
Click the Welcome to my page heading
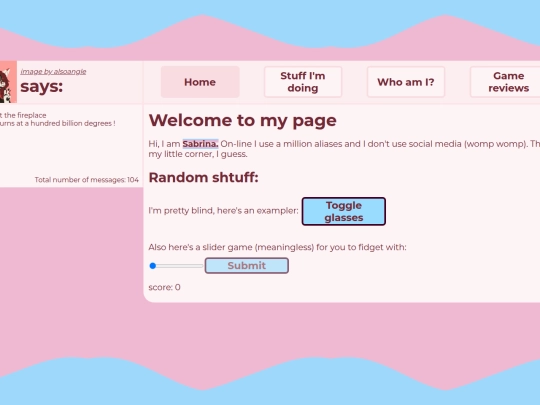point(242,121)
